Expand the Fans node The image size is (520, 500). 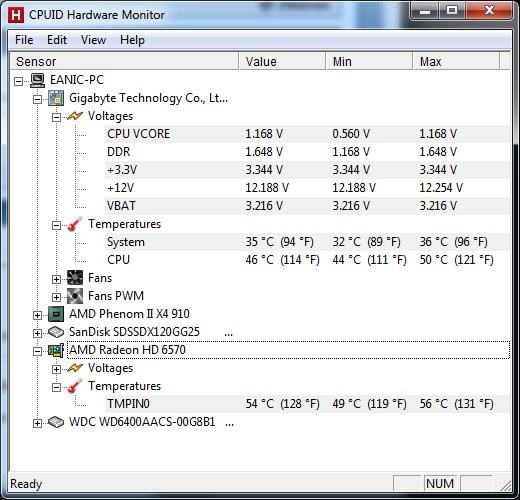[56, 279]
